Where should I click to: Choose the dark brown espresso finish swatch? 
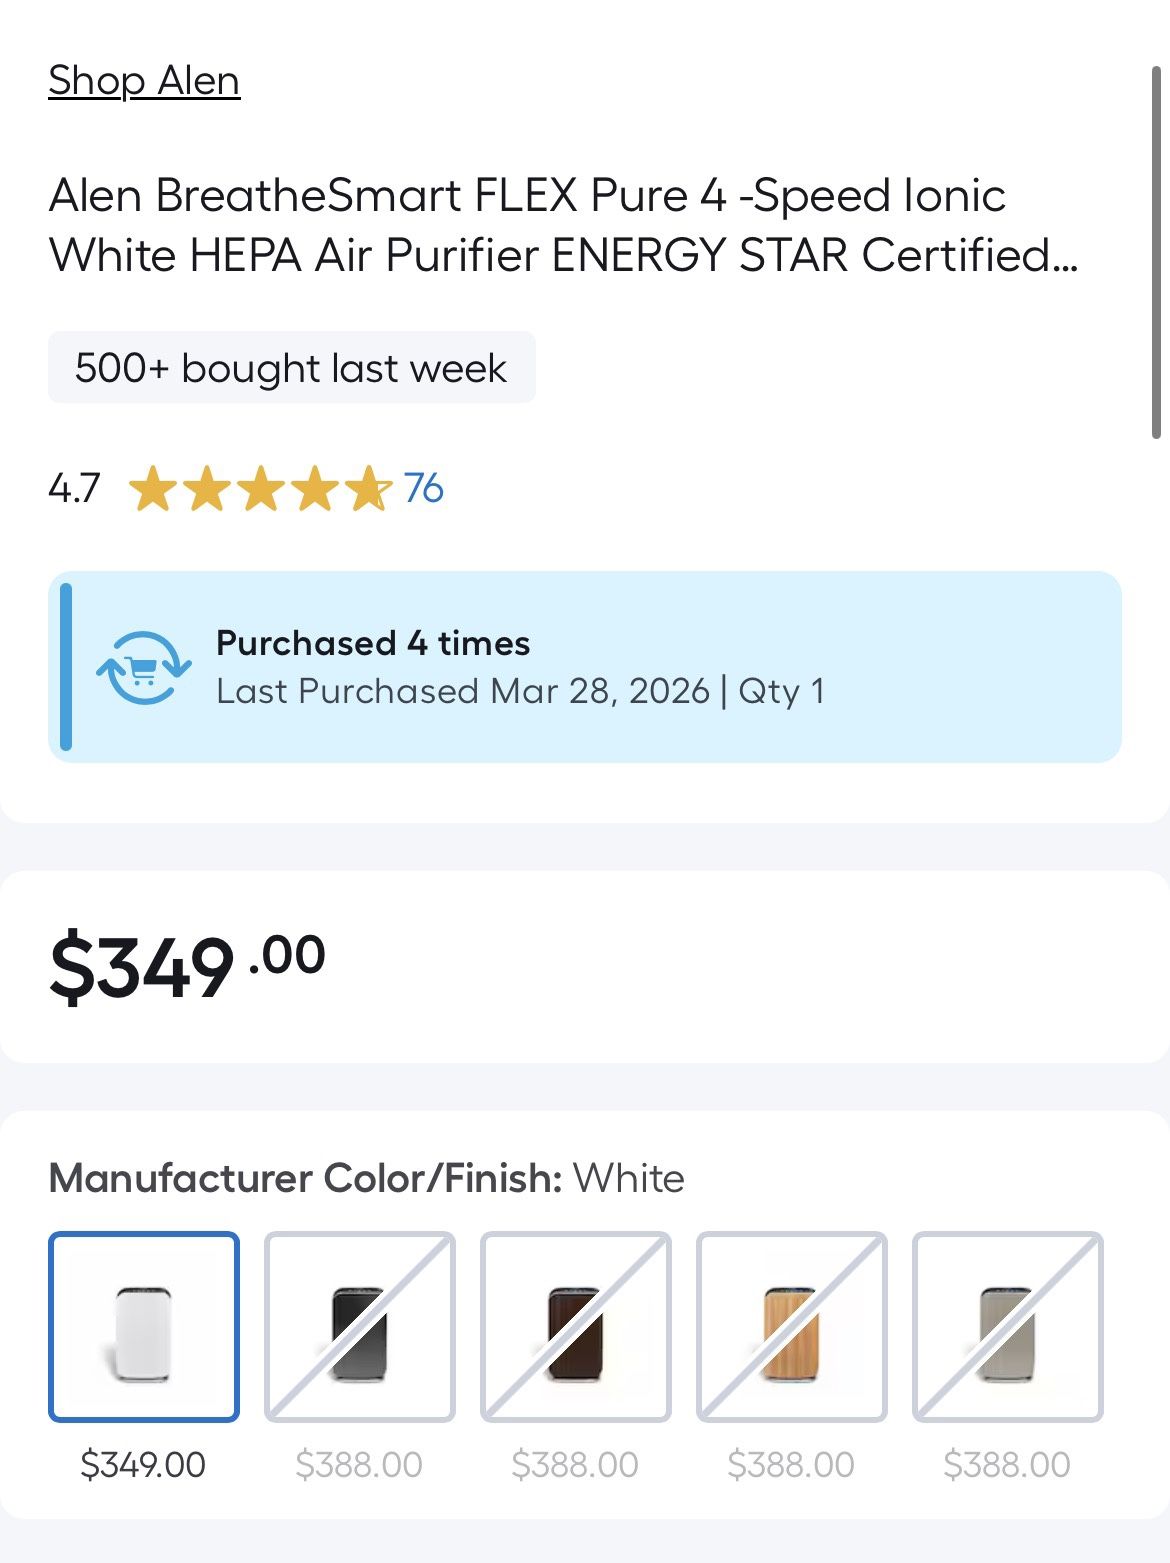[x=576, y=1326]
